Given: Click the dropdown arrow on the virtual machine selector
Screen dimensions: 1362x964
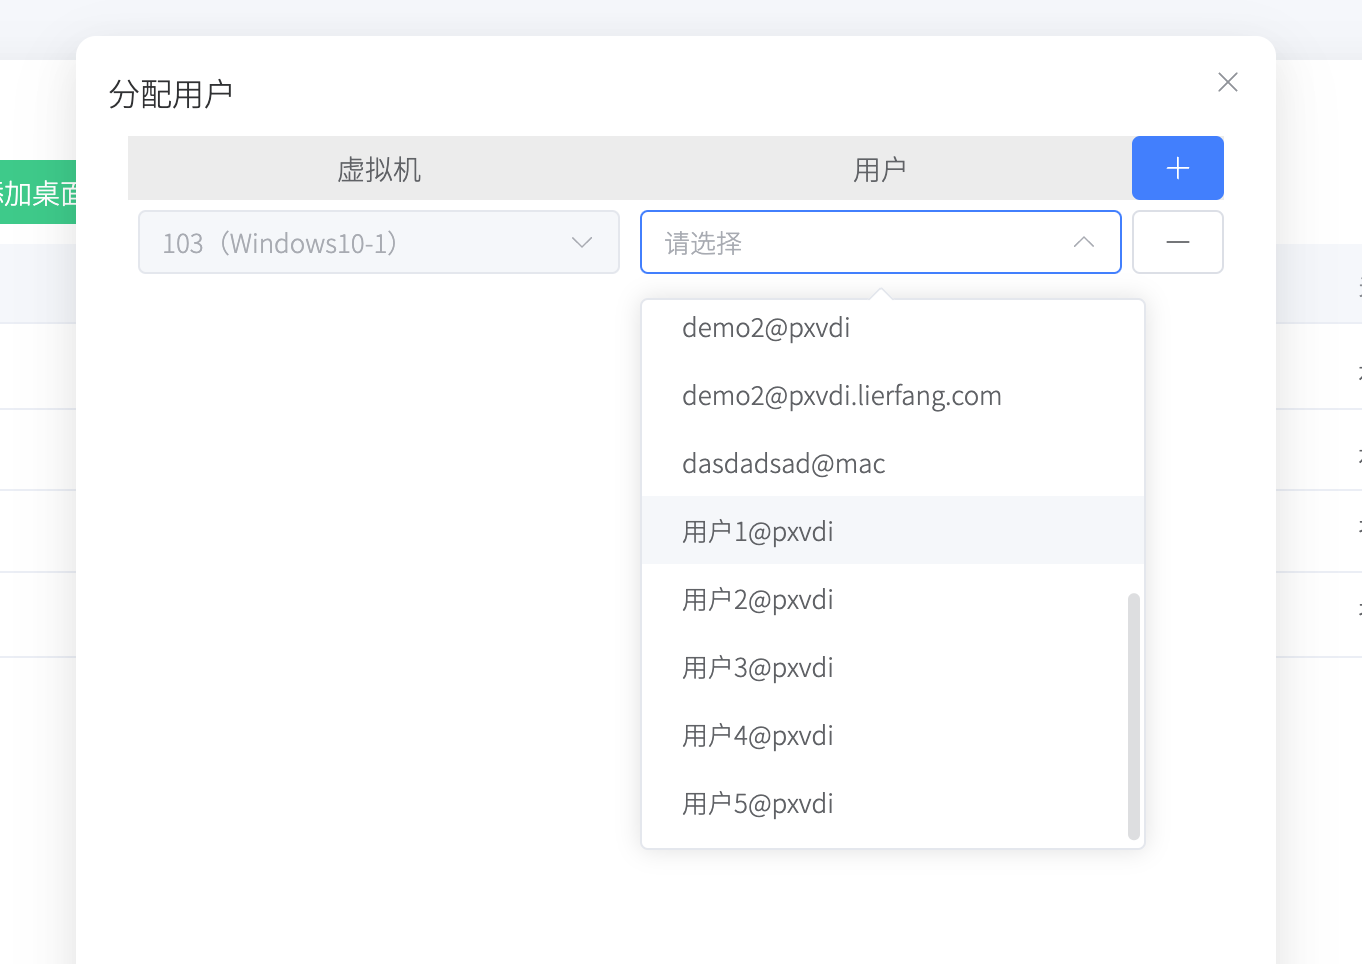Looking at the screenshot, I should (x=580, y=242).
